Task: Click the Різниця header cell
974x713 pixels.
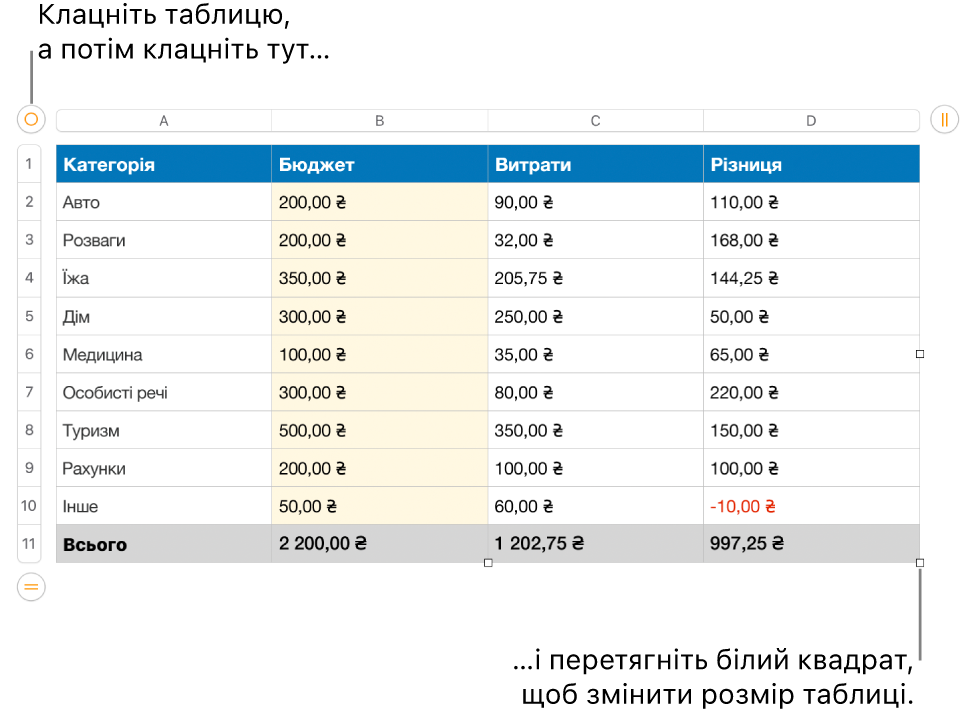Action: coord(811,164)
